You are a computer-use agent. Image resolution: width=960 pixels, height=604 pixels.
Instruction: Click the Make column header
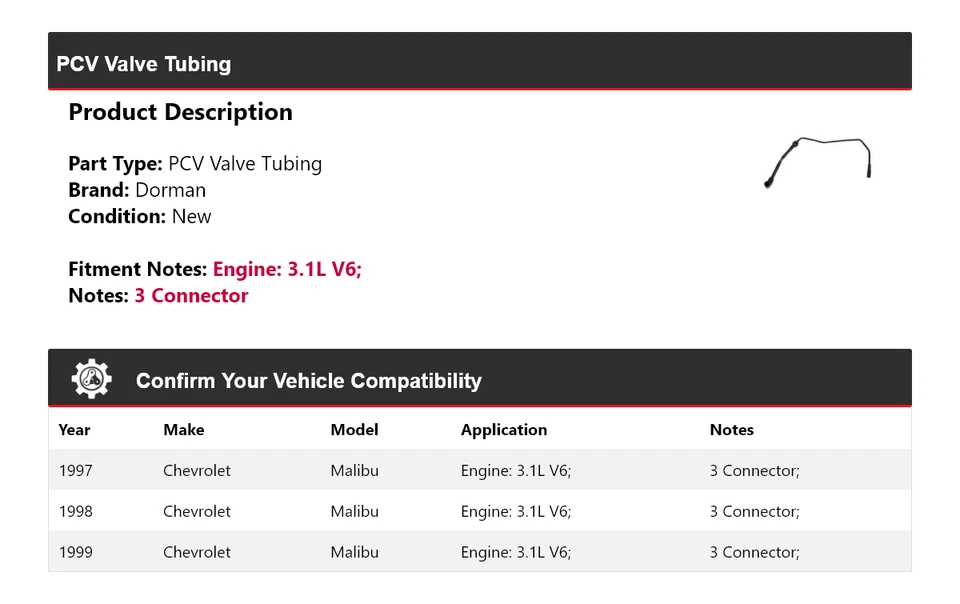183,430
